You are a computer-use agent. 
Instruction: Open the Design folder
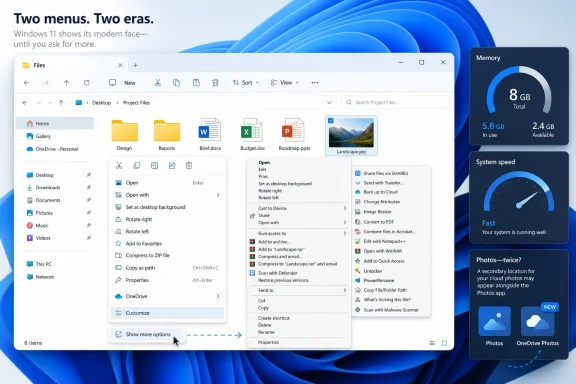point(125,134)
